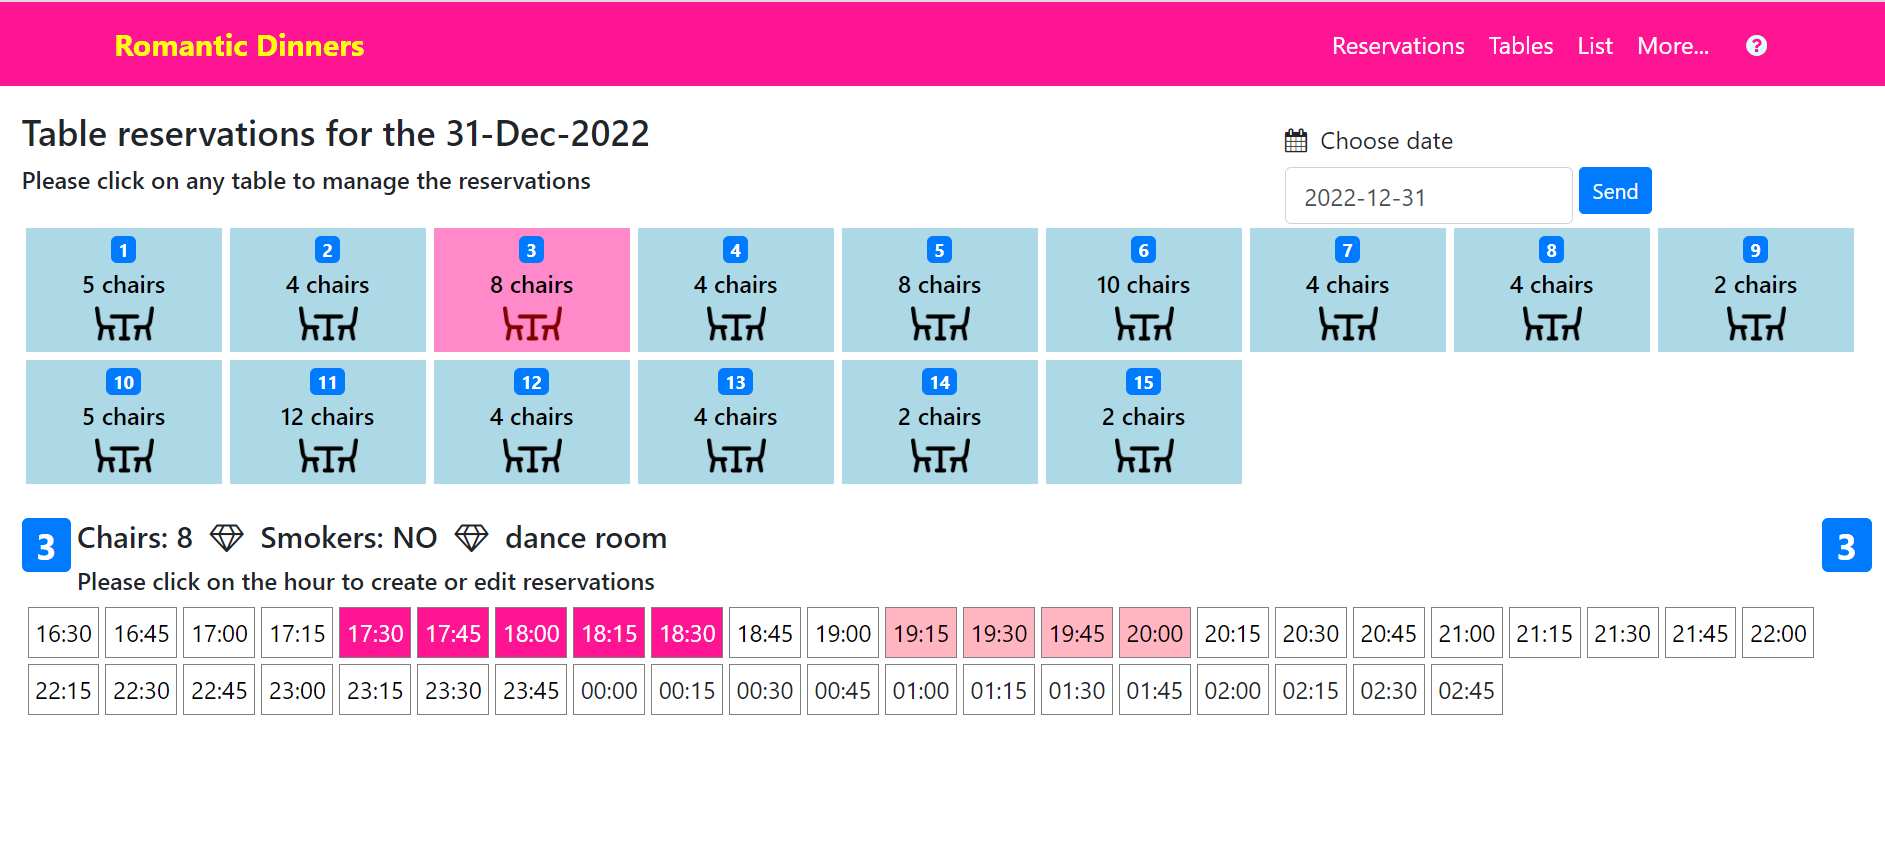Open the Reservations menu item
1885x863 pixels.
(1397, 46)
